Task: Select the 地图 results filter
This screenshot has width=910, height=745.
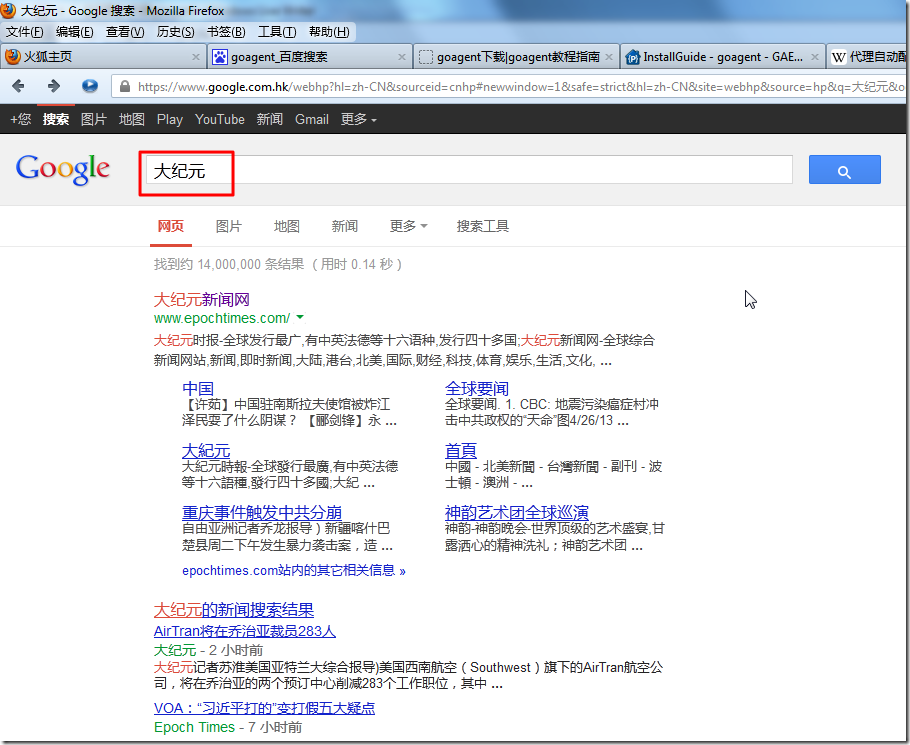Action: [287, 226]
